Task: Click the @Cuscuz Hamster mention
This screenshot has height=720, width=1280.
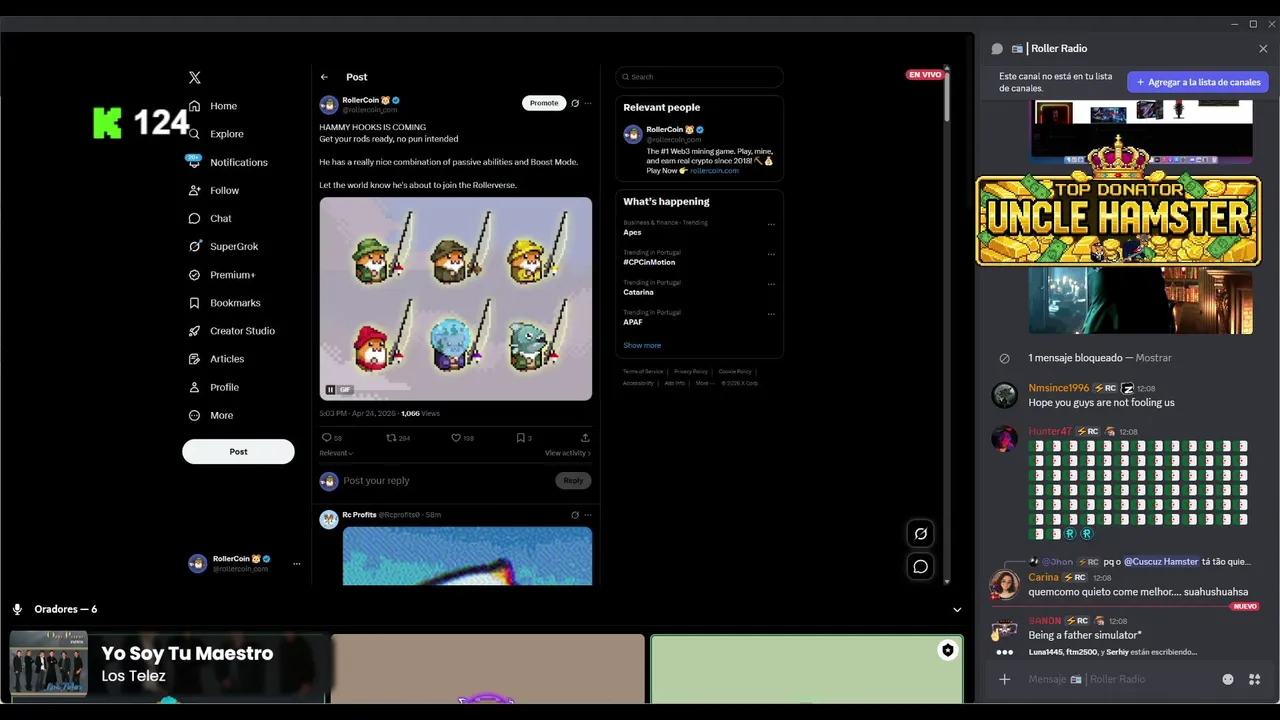Action: click(x=1161, y=562)
